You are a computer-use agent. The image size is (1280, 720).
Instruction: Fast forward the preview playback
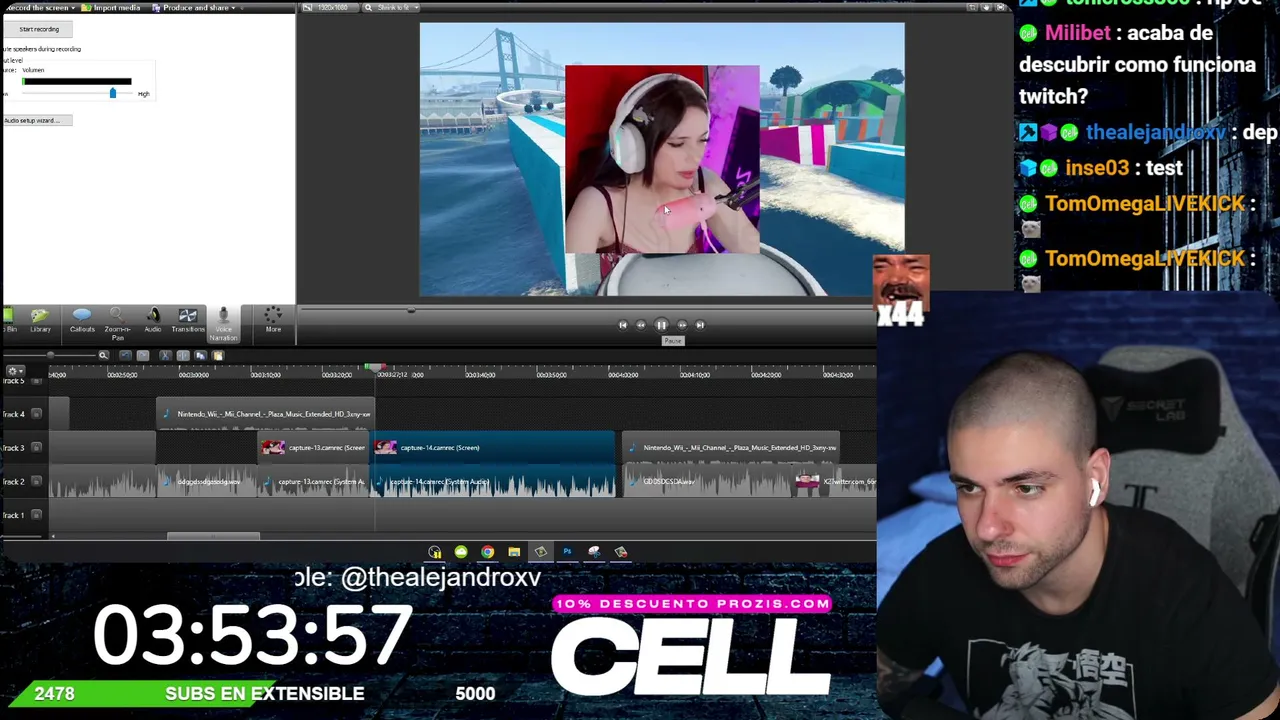[681, 325]
